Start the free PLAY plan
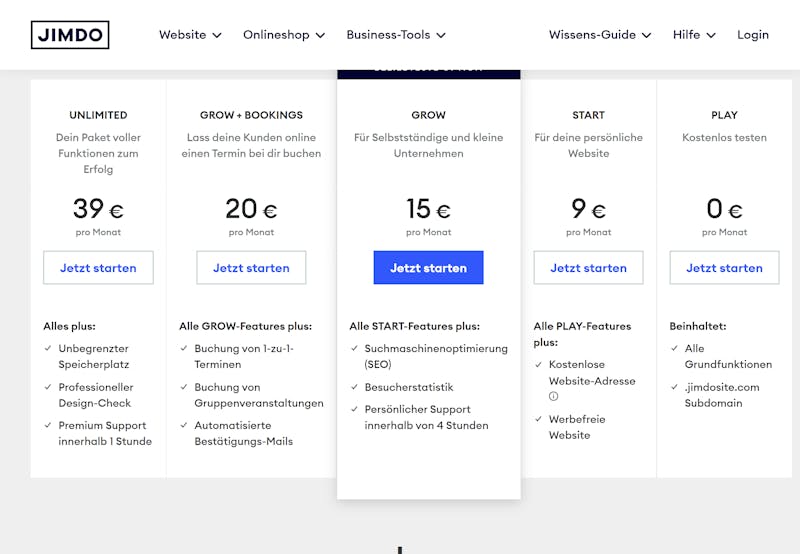This screenshot has height=554, width=800. click(x=724, y=267)
